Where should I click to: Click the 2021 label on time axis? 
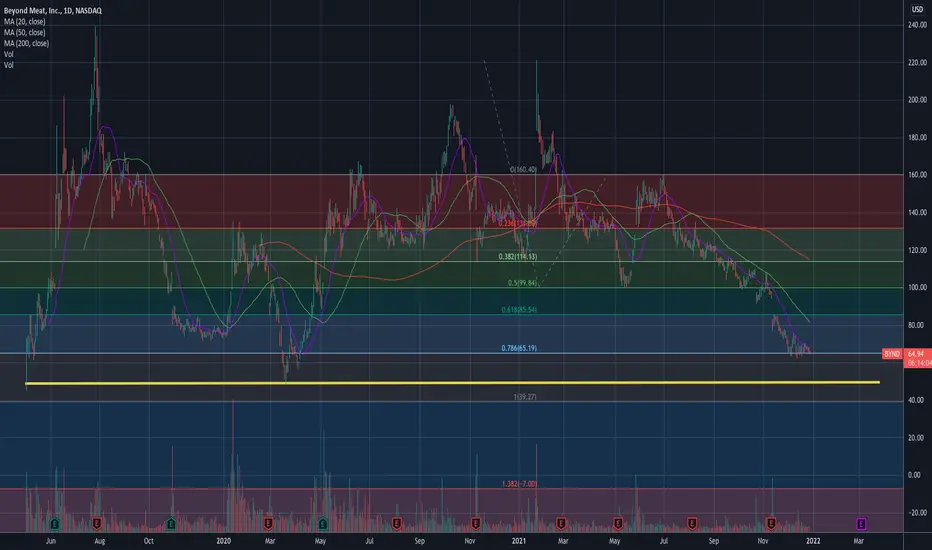coord(519,541)
